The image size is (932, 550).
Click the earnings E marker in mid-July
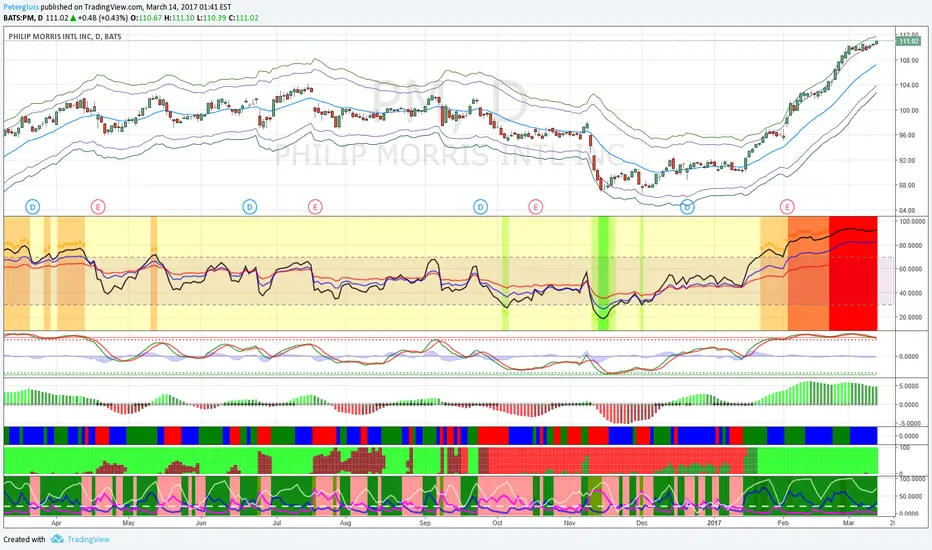click(315, 207)
